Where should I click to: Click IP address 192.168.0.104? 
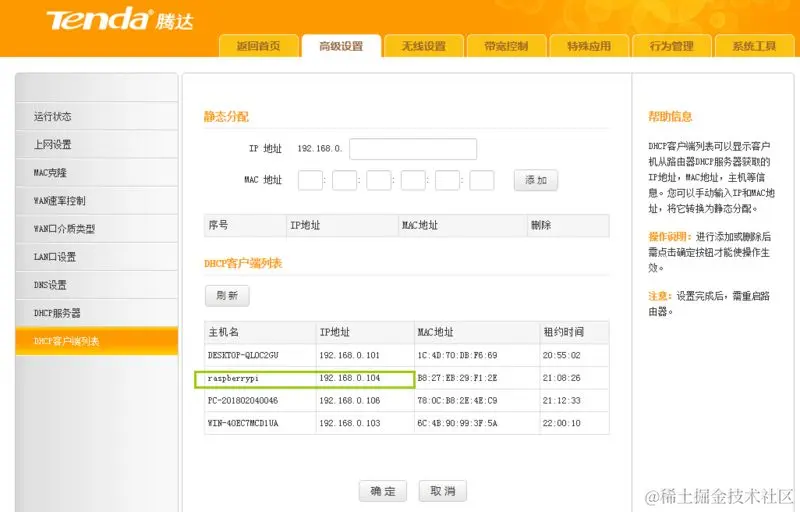(x=349, y=378)
